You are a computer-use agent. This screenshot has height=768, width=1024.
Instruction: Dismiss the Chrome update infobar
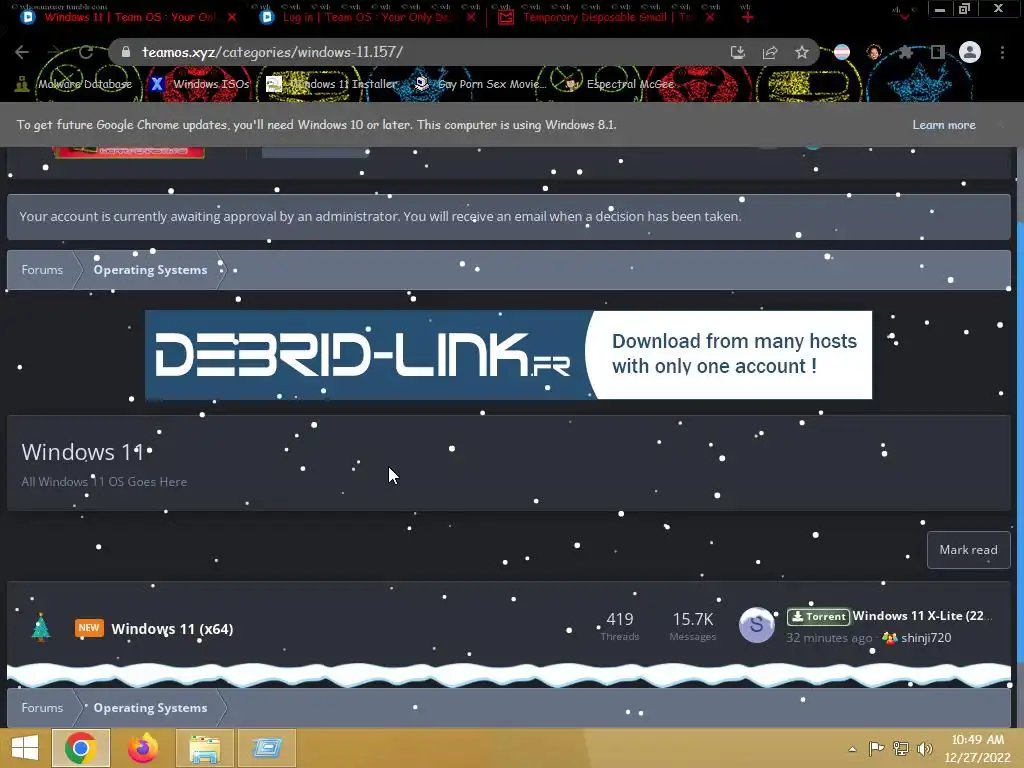pos(1000,125)
